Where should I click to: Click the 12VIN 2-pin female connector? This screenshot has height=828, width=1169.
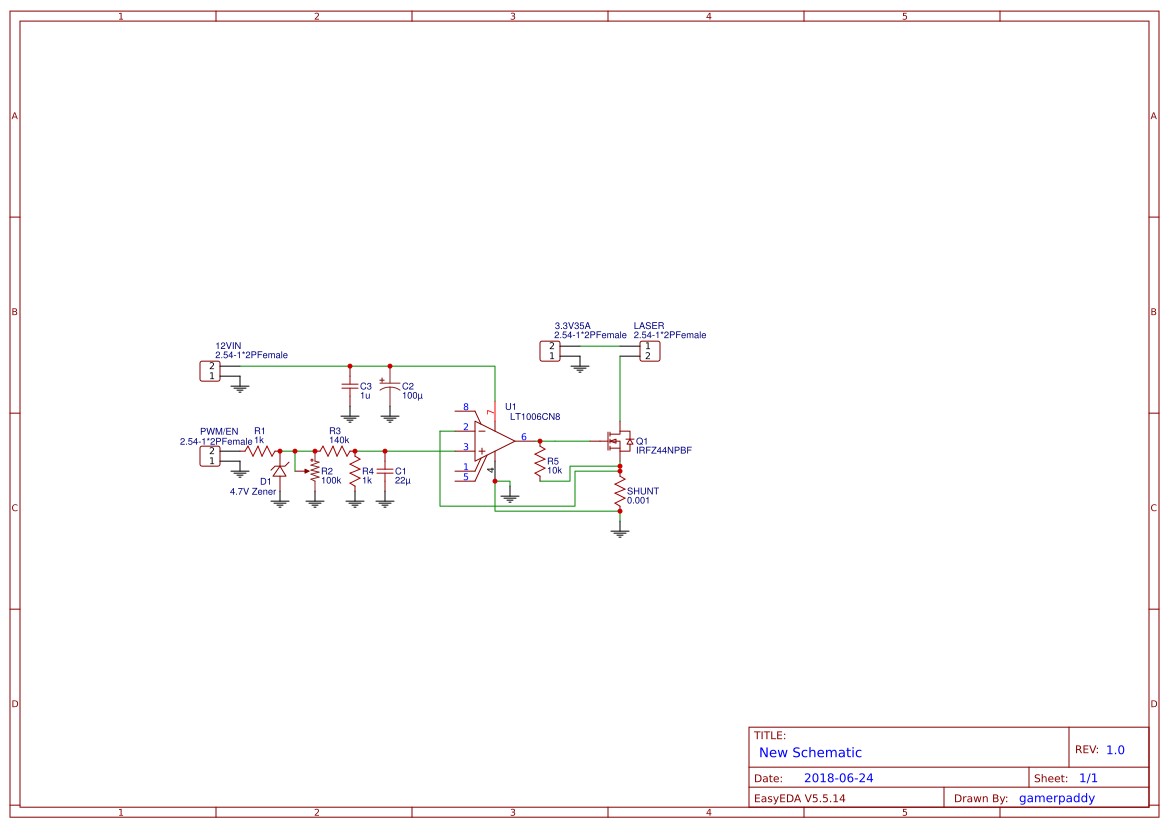pyautogui.click(x=210, y=370)
